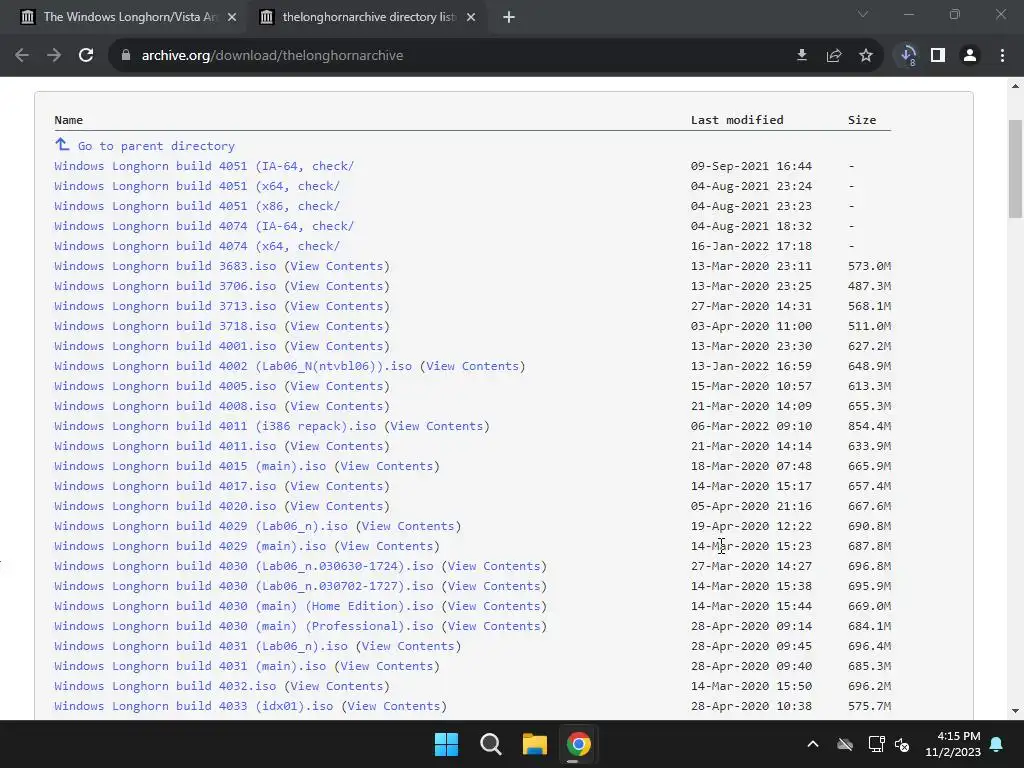Click the scrollbar up arrow
Screen dimensions: 1024x768
coord(1015,86)
